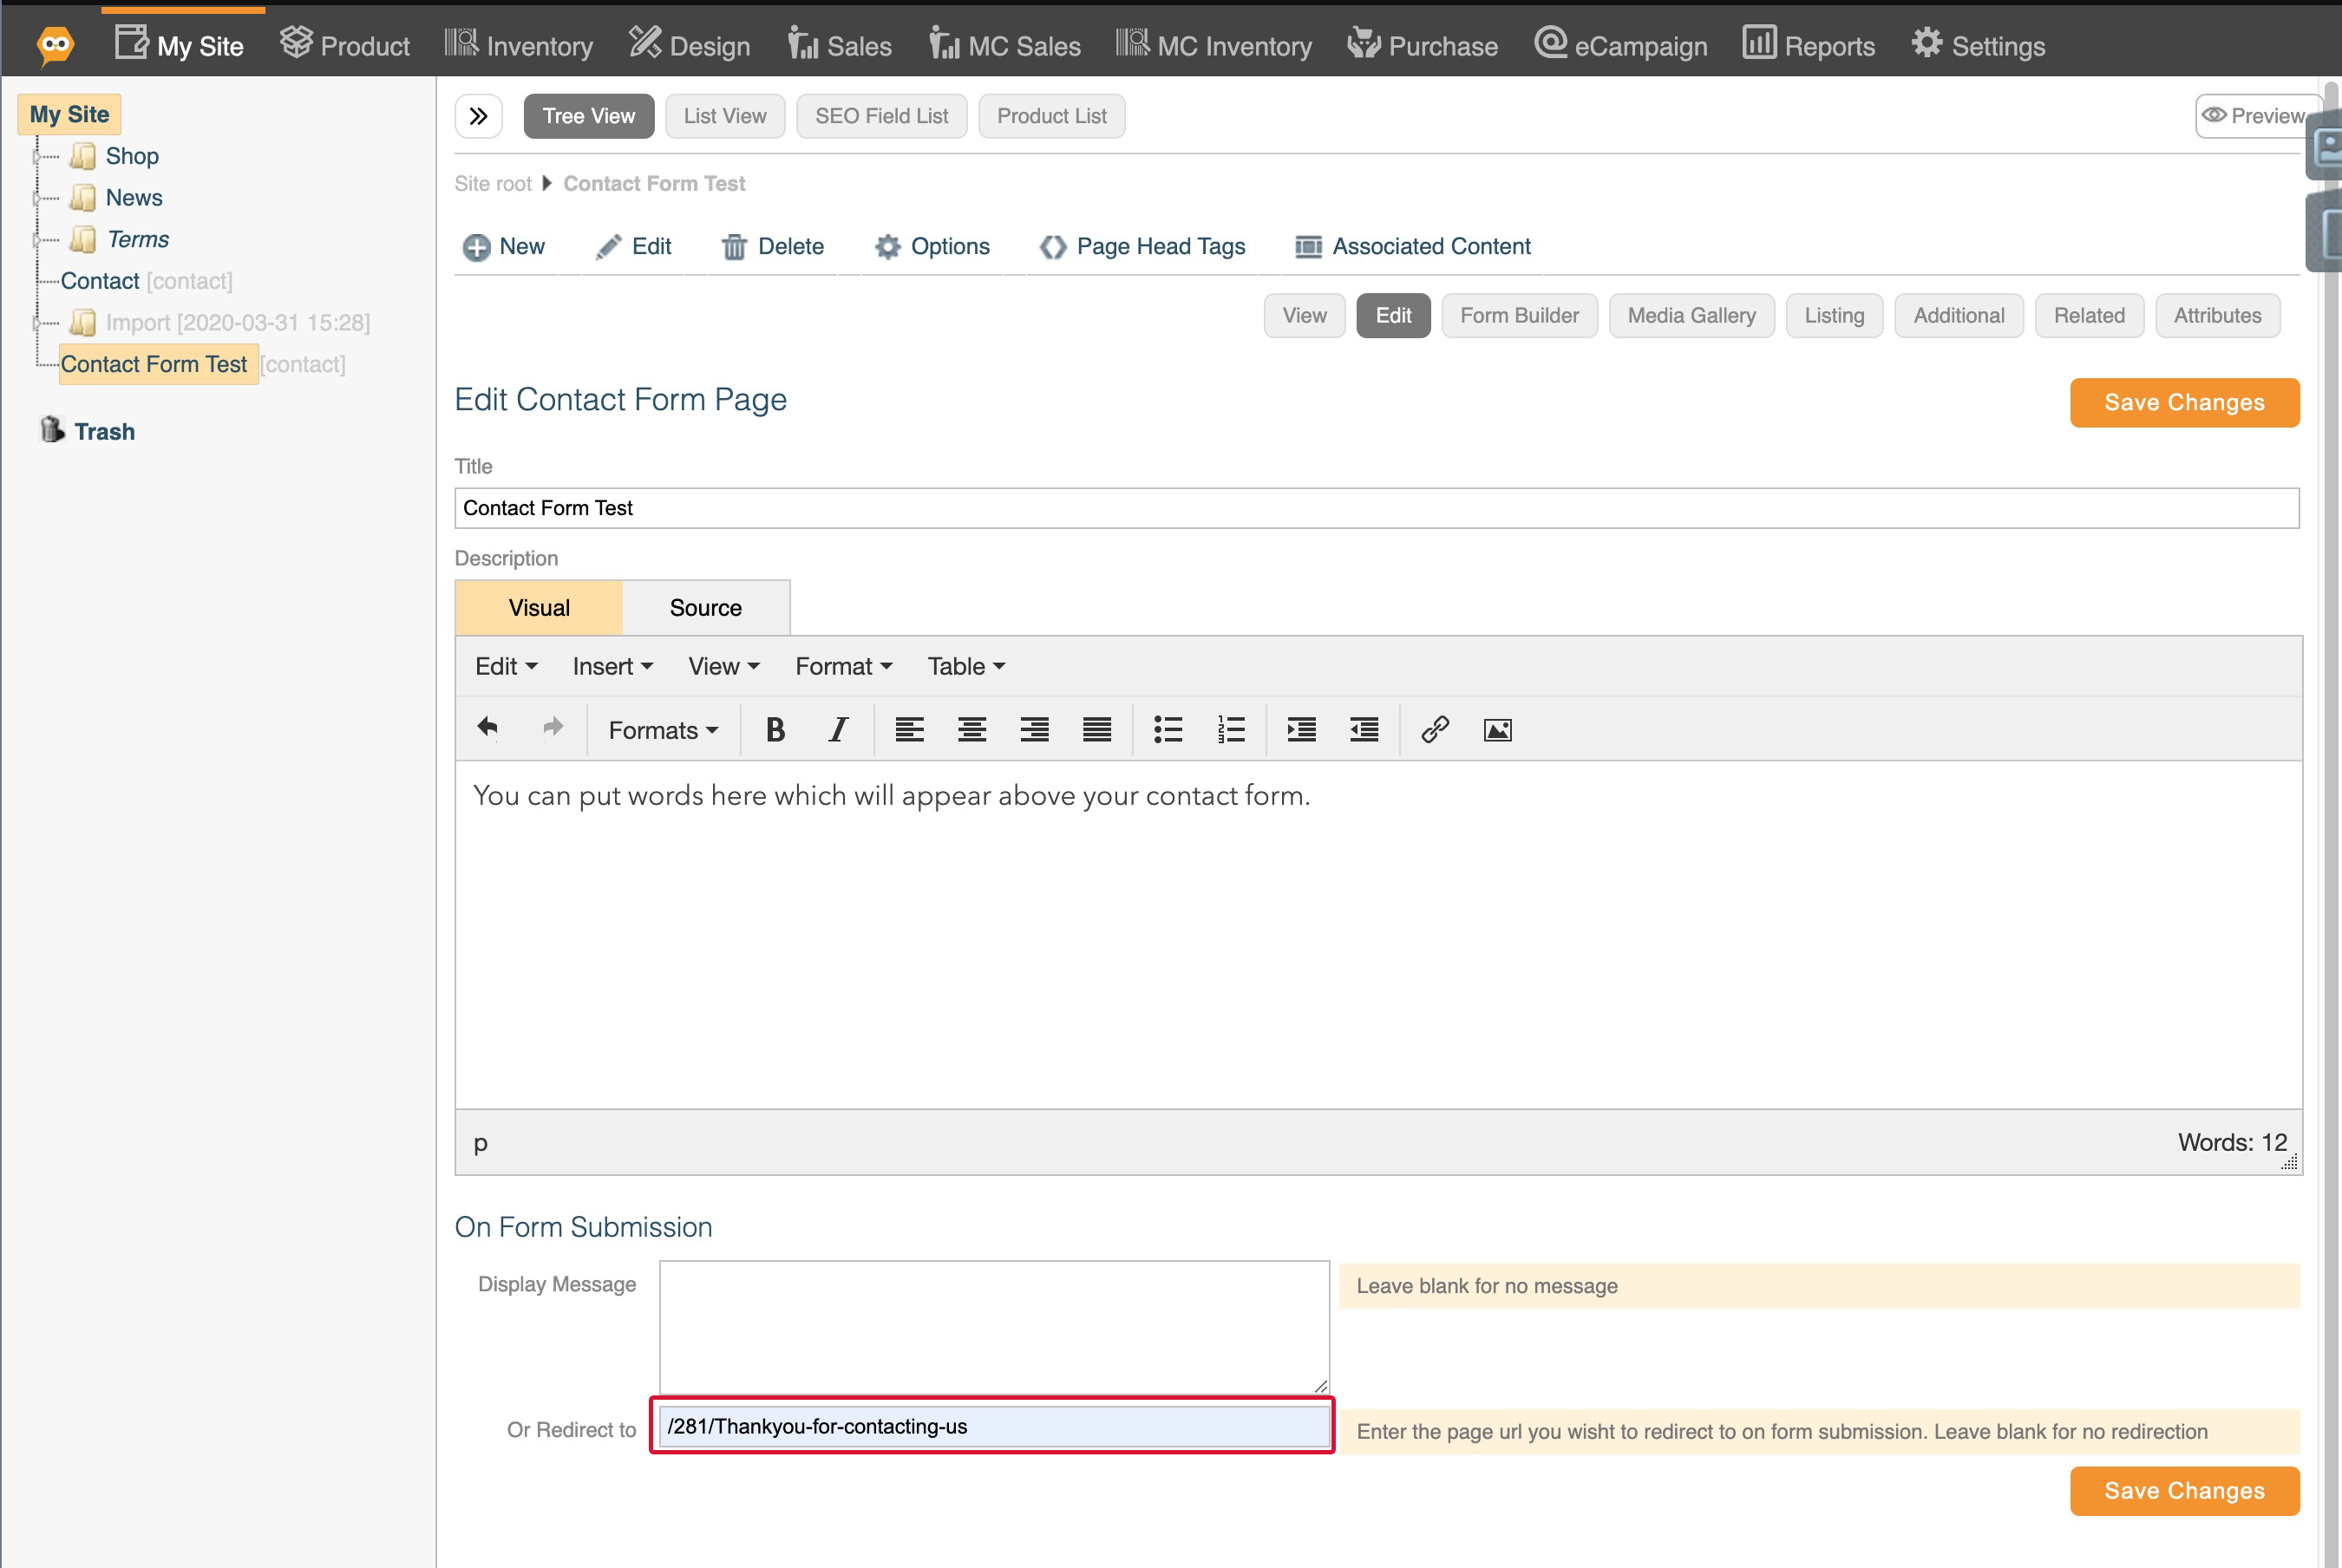This screenshot has height=1568, width=2342.
Task: Click the numbered list icon
Action: (1233, 731)
